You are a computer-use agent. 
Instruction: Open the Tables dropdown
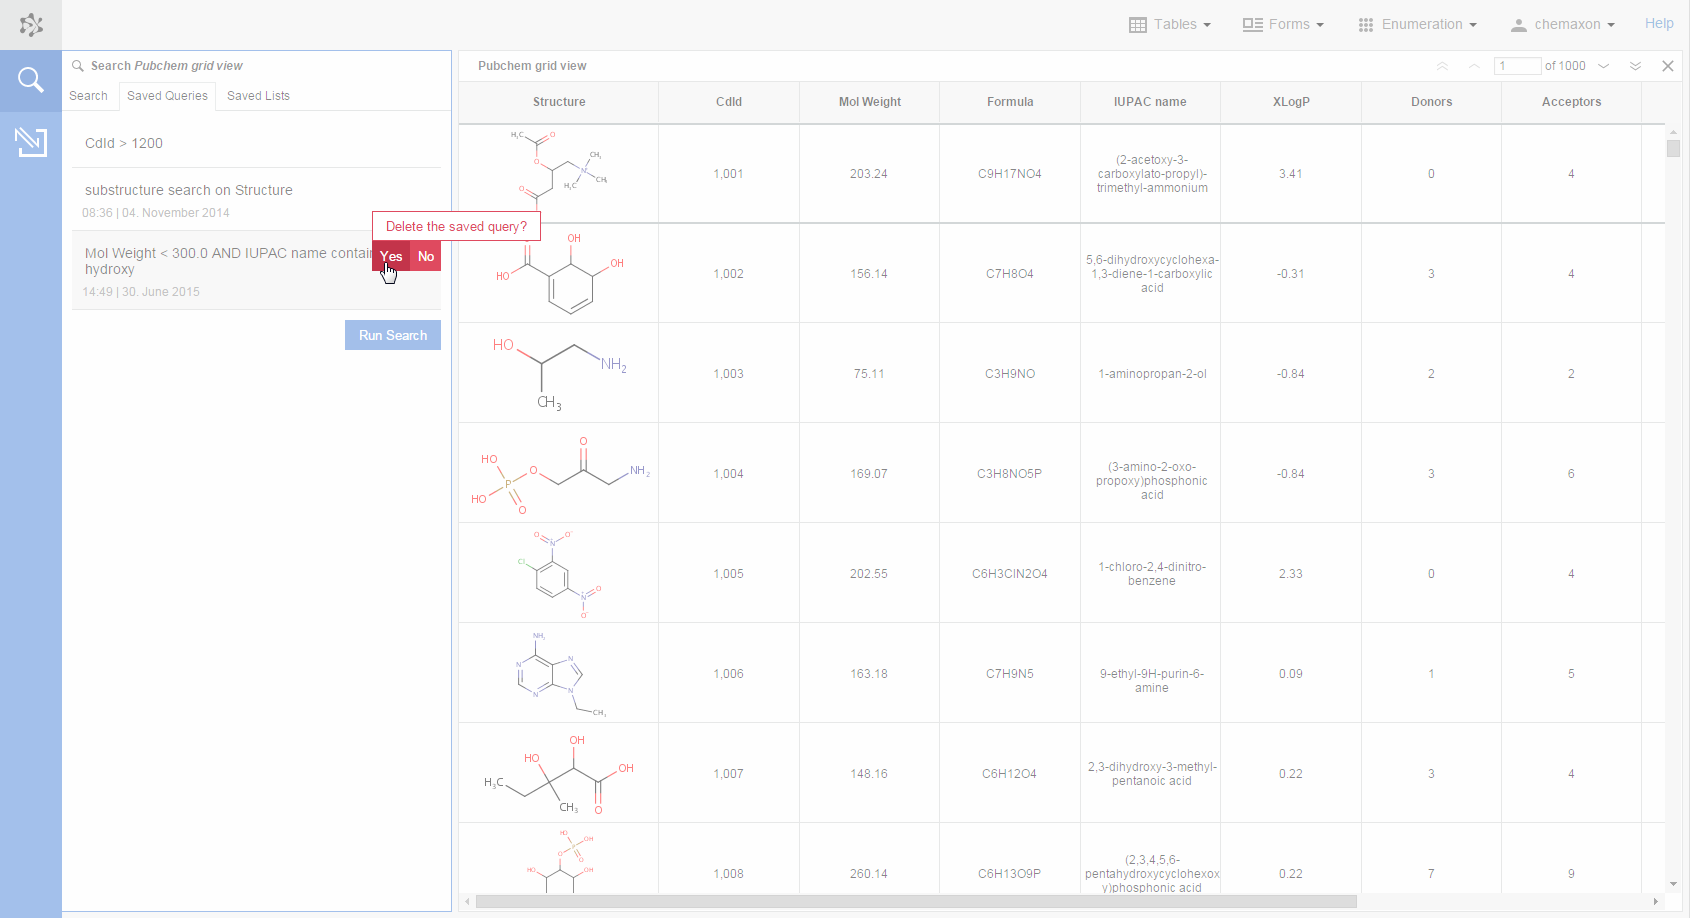pos(1170,24)
